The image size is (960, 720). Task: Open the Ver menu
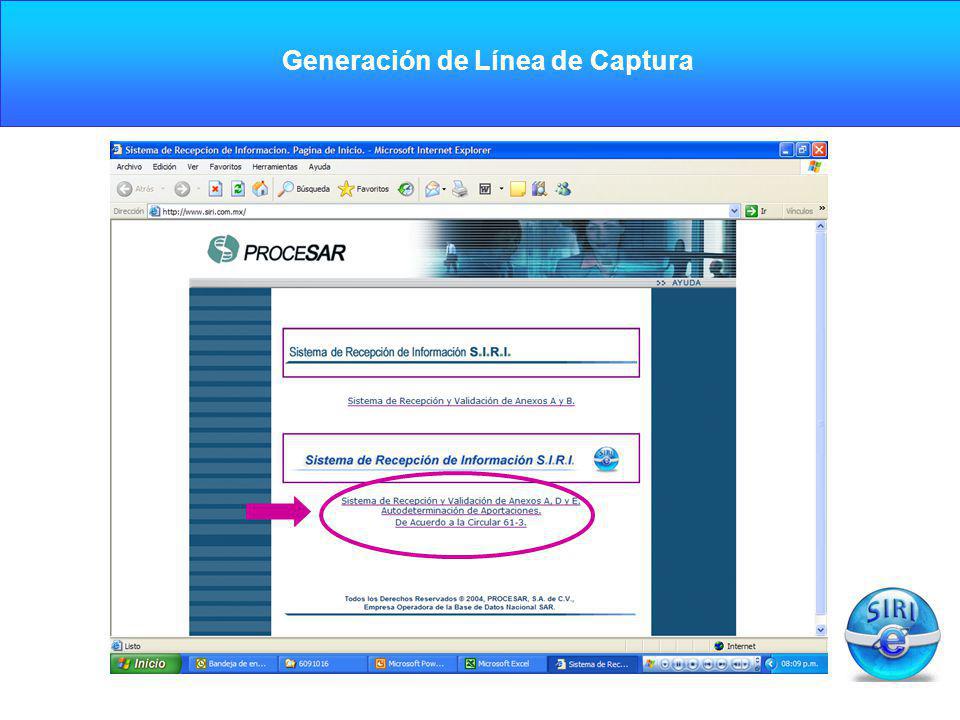[x=193, y=167]
